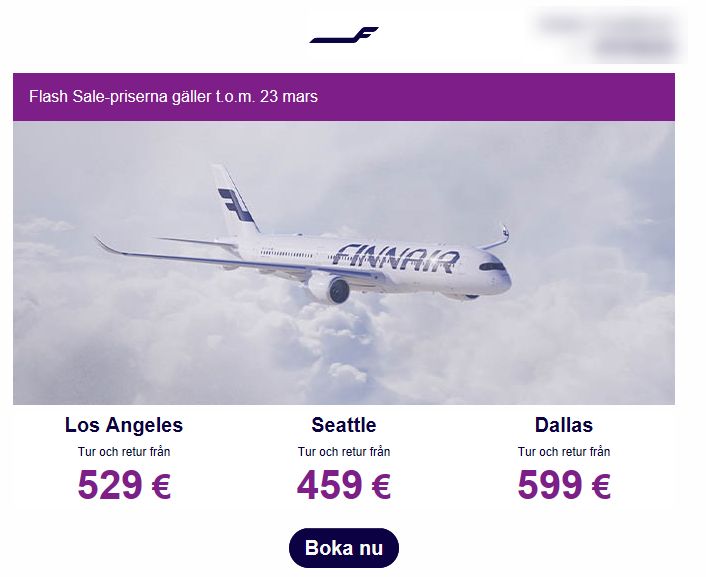Click the Finnair F logo on the airplane tail
The image size is (706, 577).
(235, 205)
